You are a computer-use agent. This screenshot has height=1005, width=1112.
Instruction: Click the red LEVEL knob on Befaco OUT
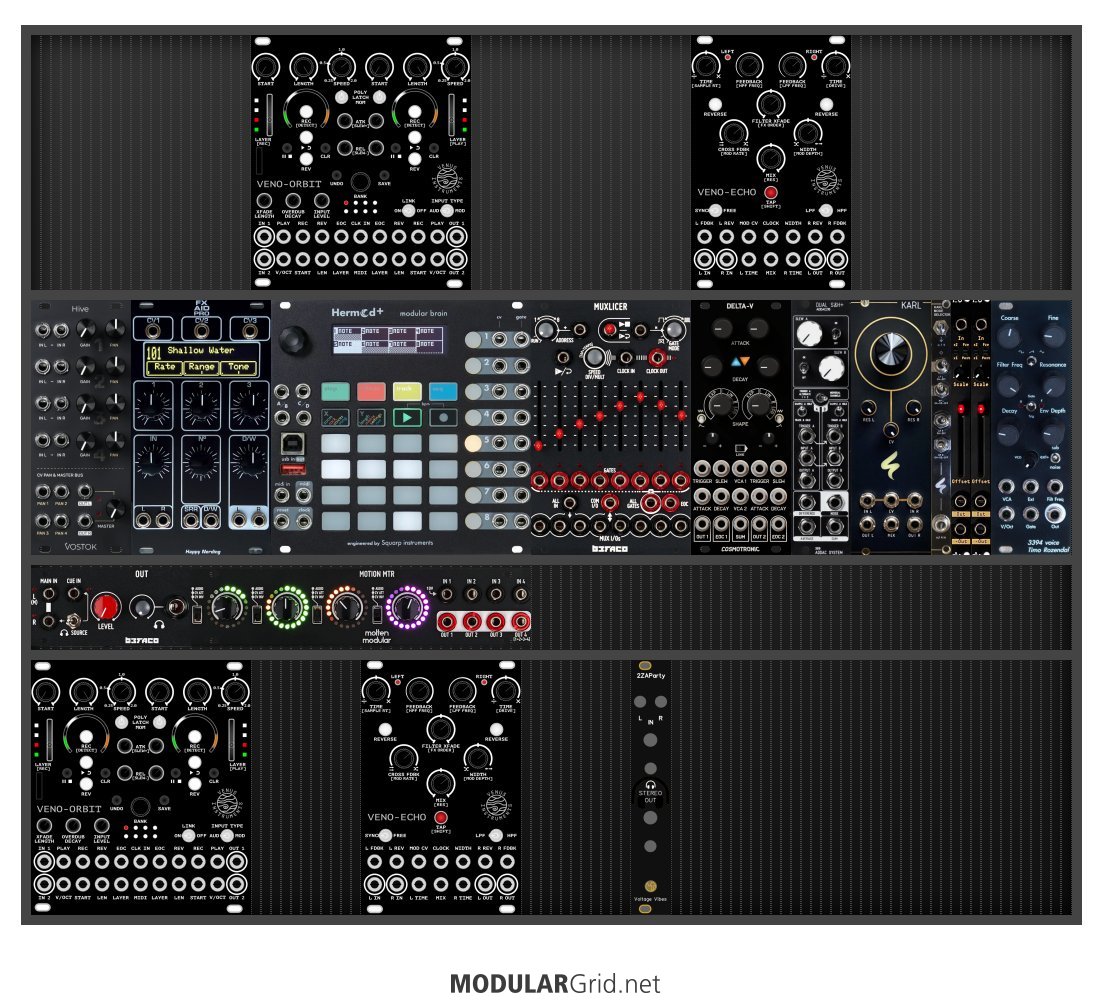[106, 607]
